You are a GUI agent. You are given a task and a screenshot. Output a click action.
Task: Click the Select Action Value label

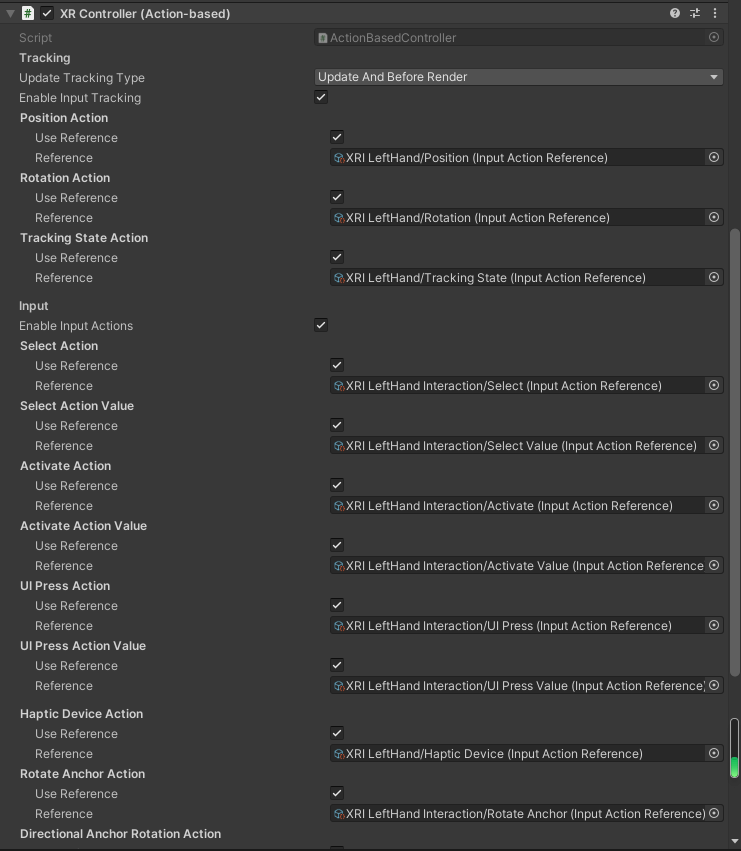point(77,405)
